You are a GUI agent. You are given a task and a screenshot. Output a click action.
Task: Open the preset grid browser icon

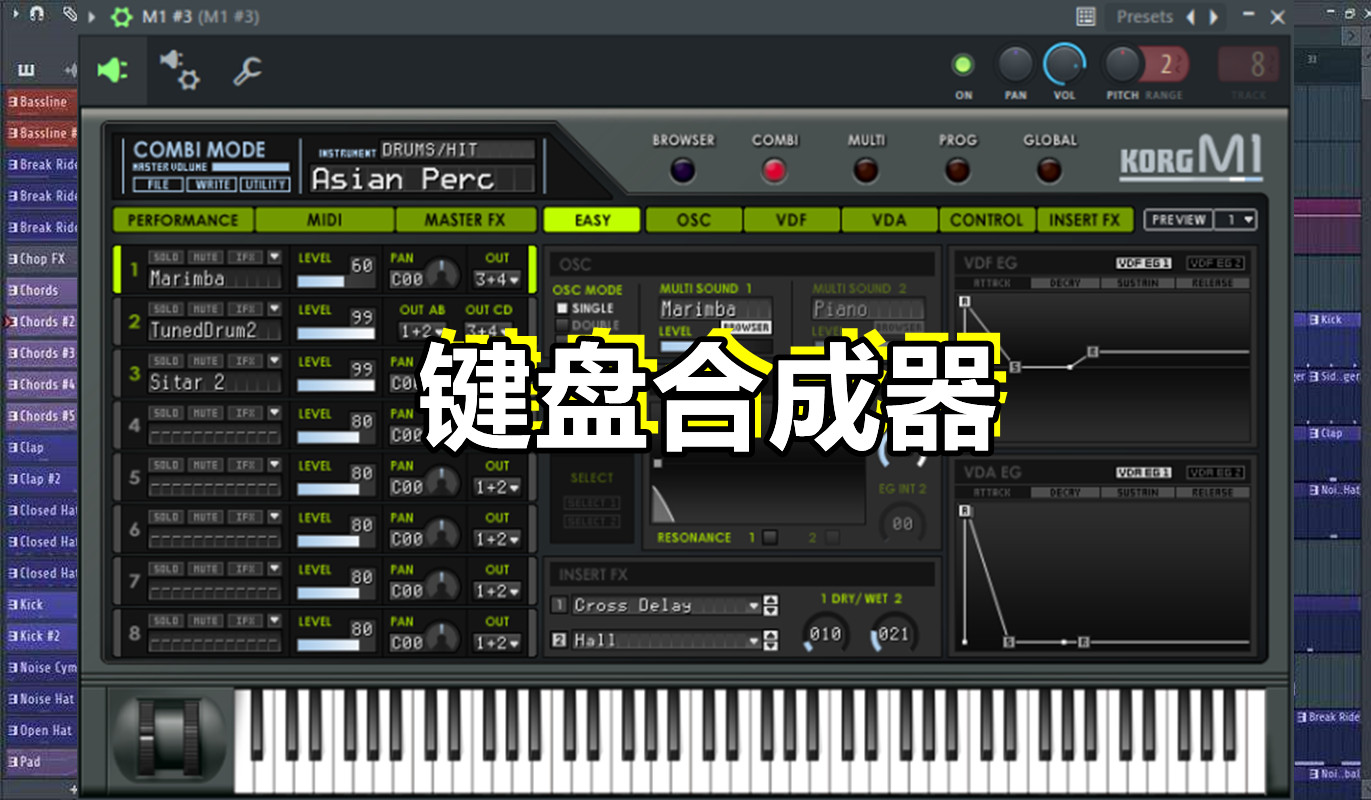tap(1086, 16)
